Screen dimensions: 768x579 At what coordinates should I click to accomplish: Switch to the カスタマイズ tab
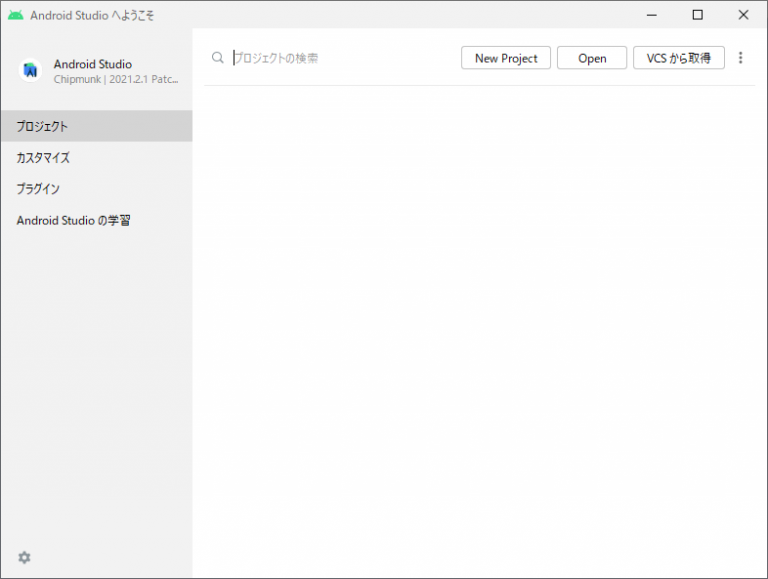pyautogui.click(x=96, y=158)
